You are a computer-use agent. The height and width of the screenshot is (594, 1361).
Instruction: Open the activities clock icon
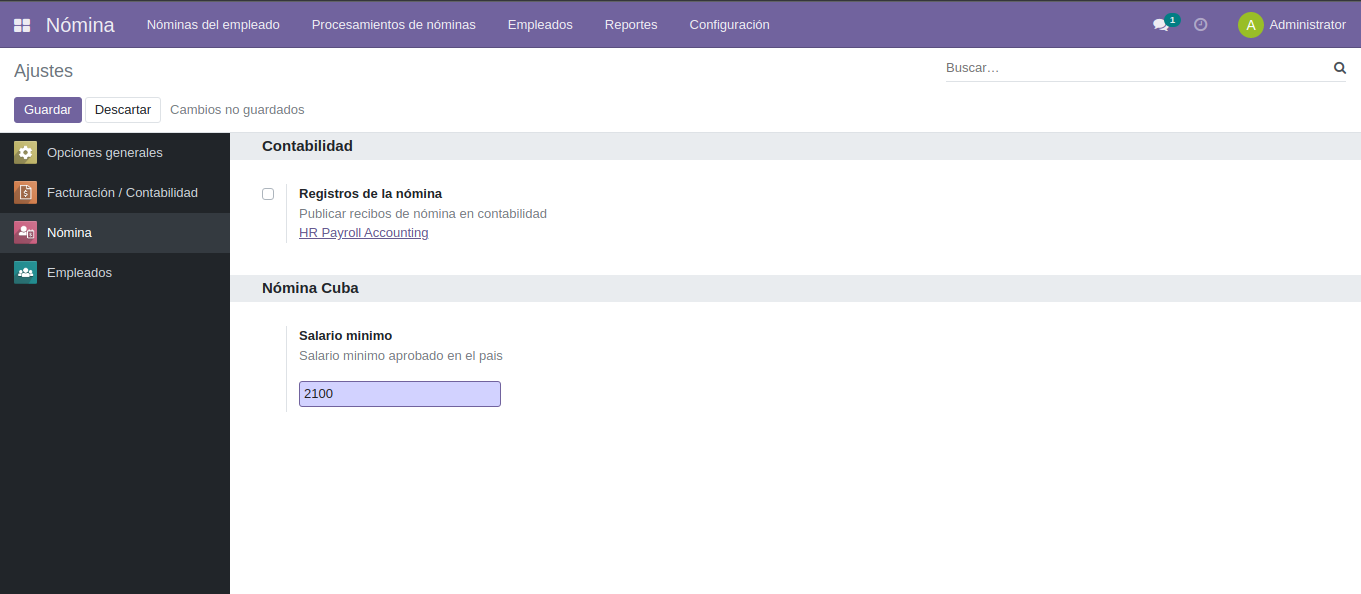1200,23
